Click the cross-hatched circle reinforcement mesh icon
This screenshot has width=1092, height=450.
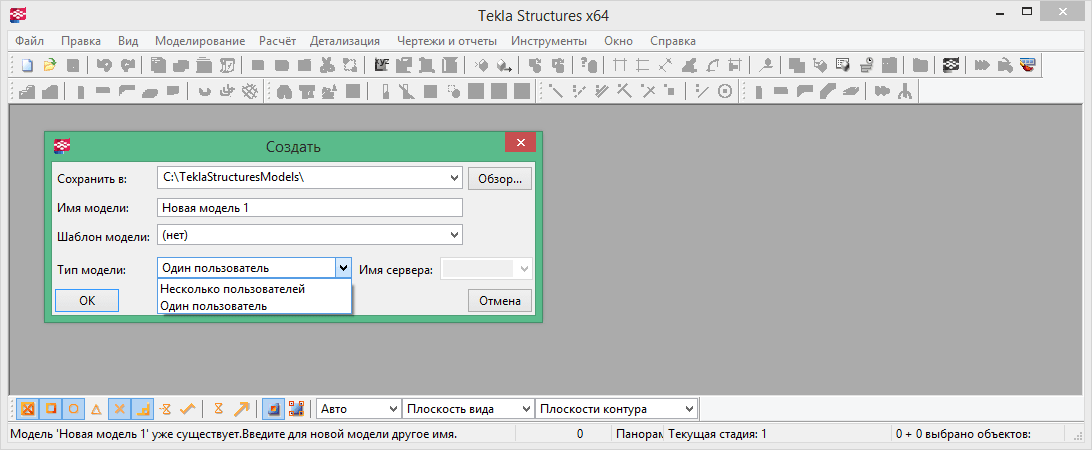click(249, 91)
